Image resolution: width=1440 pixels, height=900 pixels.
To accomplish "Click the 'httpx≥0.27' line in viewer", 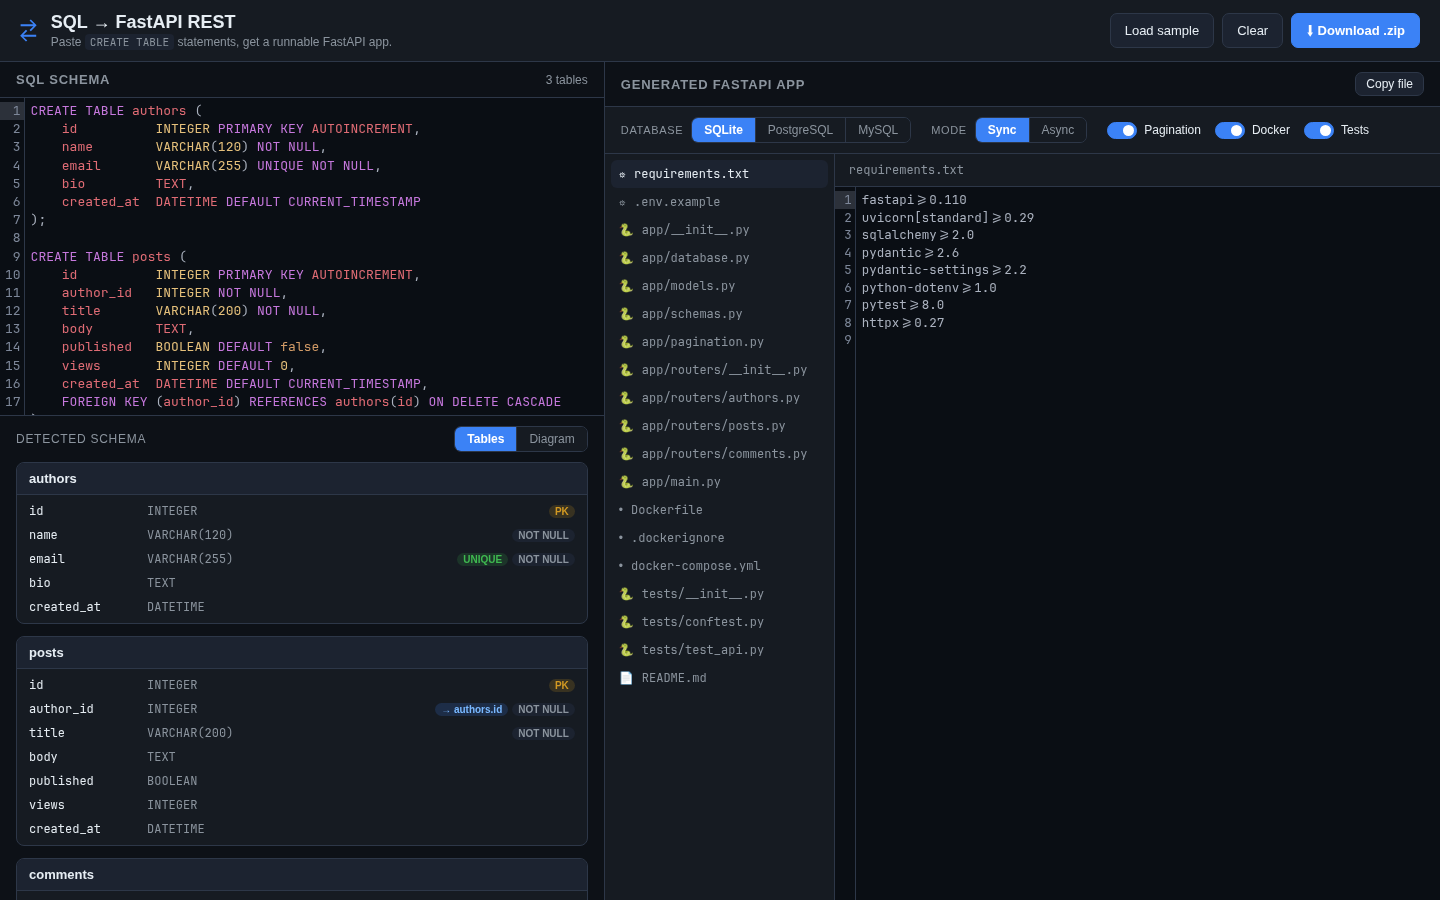I will pos(903,323).
